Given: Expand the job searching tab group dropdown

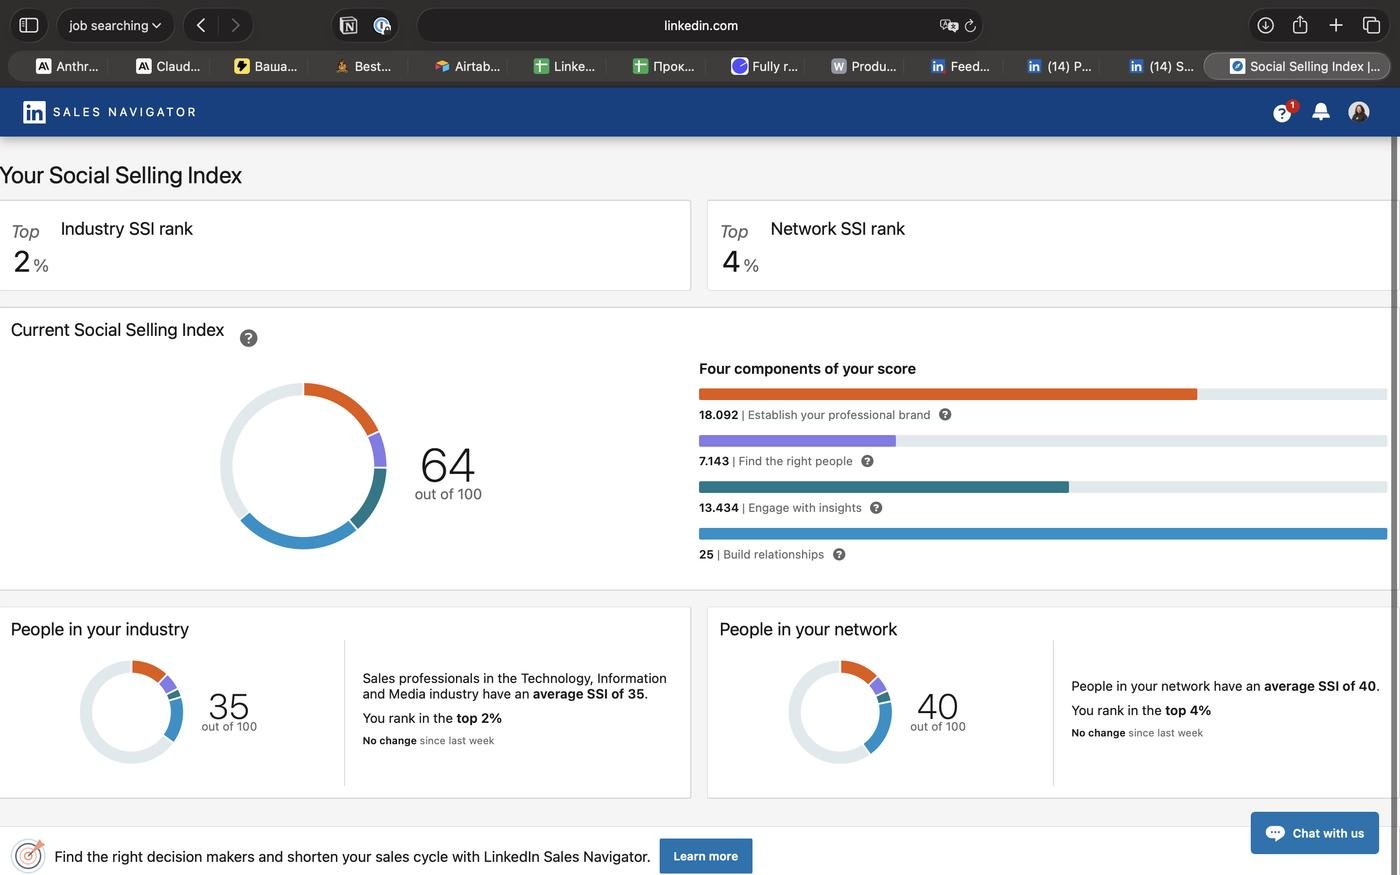Looking at the screenshot, I should [115, 25].
